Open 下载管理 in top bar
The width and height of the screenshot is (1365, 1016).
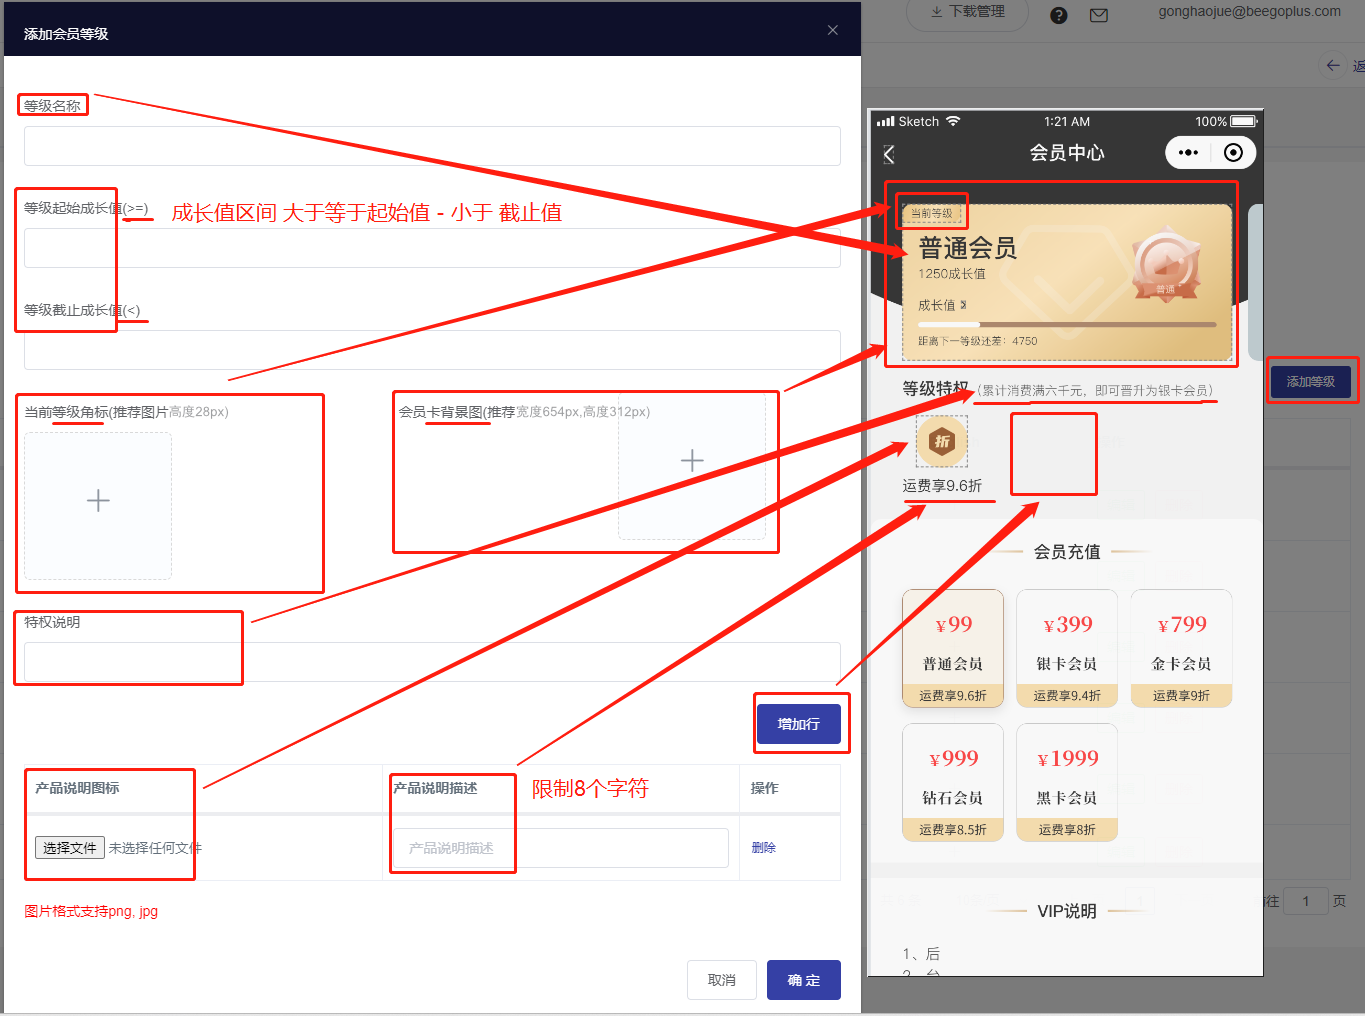click(967, 12)
